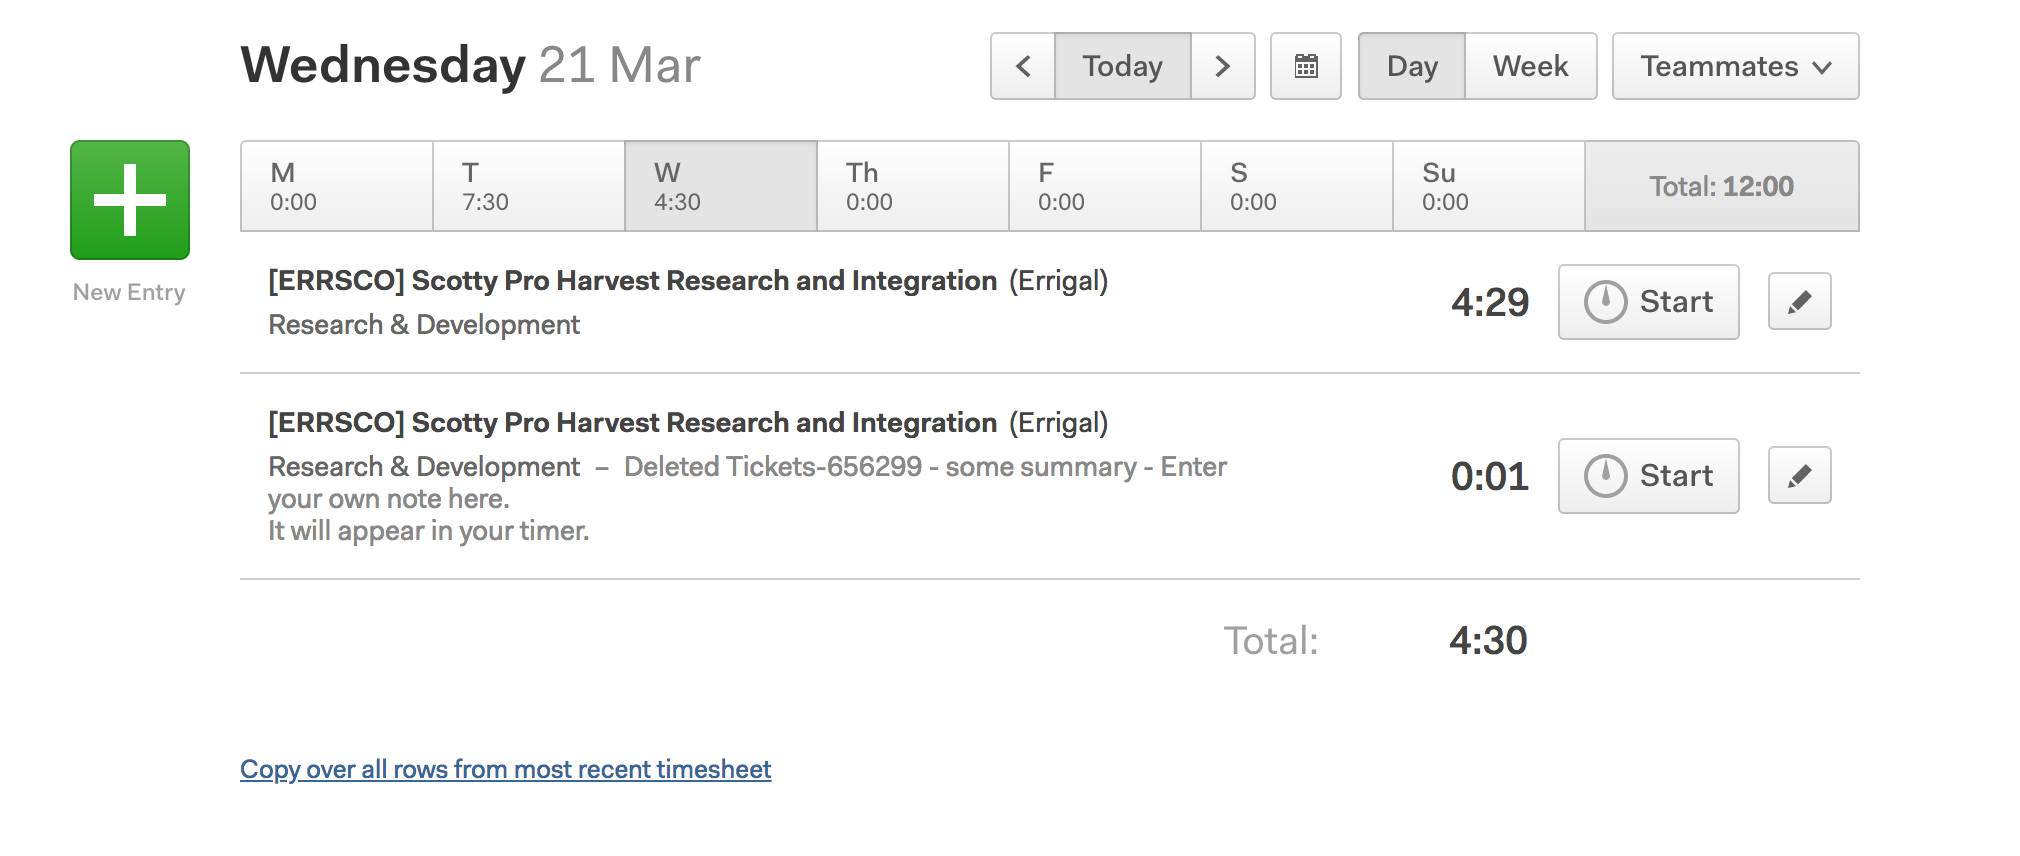Copy over all rows from recent timesheet
This screenshot has width=2020, height=856.
pyautogui.click(x=505, y=769)
